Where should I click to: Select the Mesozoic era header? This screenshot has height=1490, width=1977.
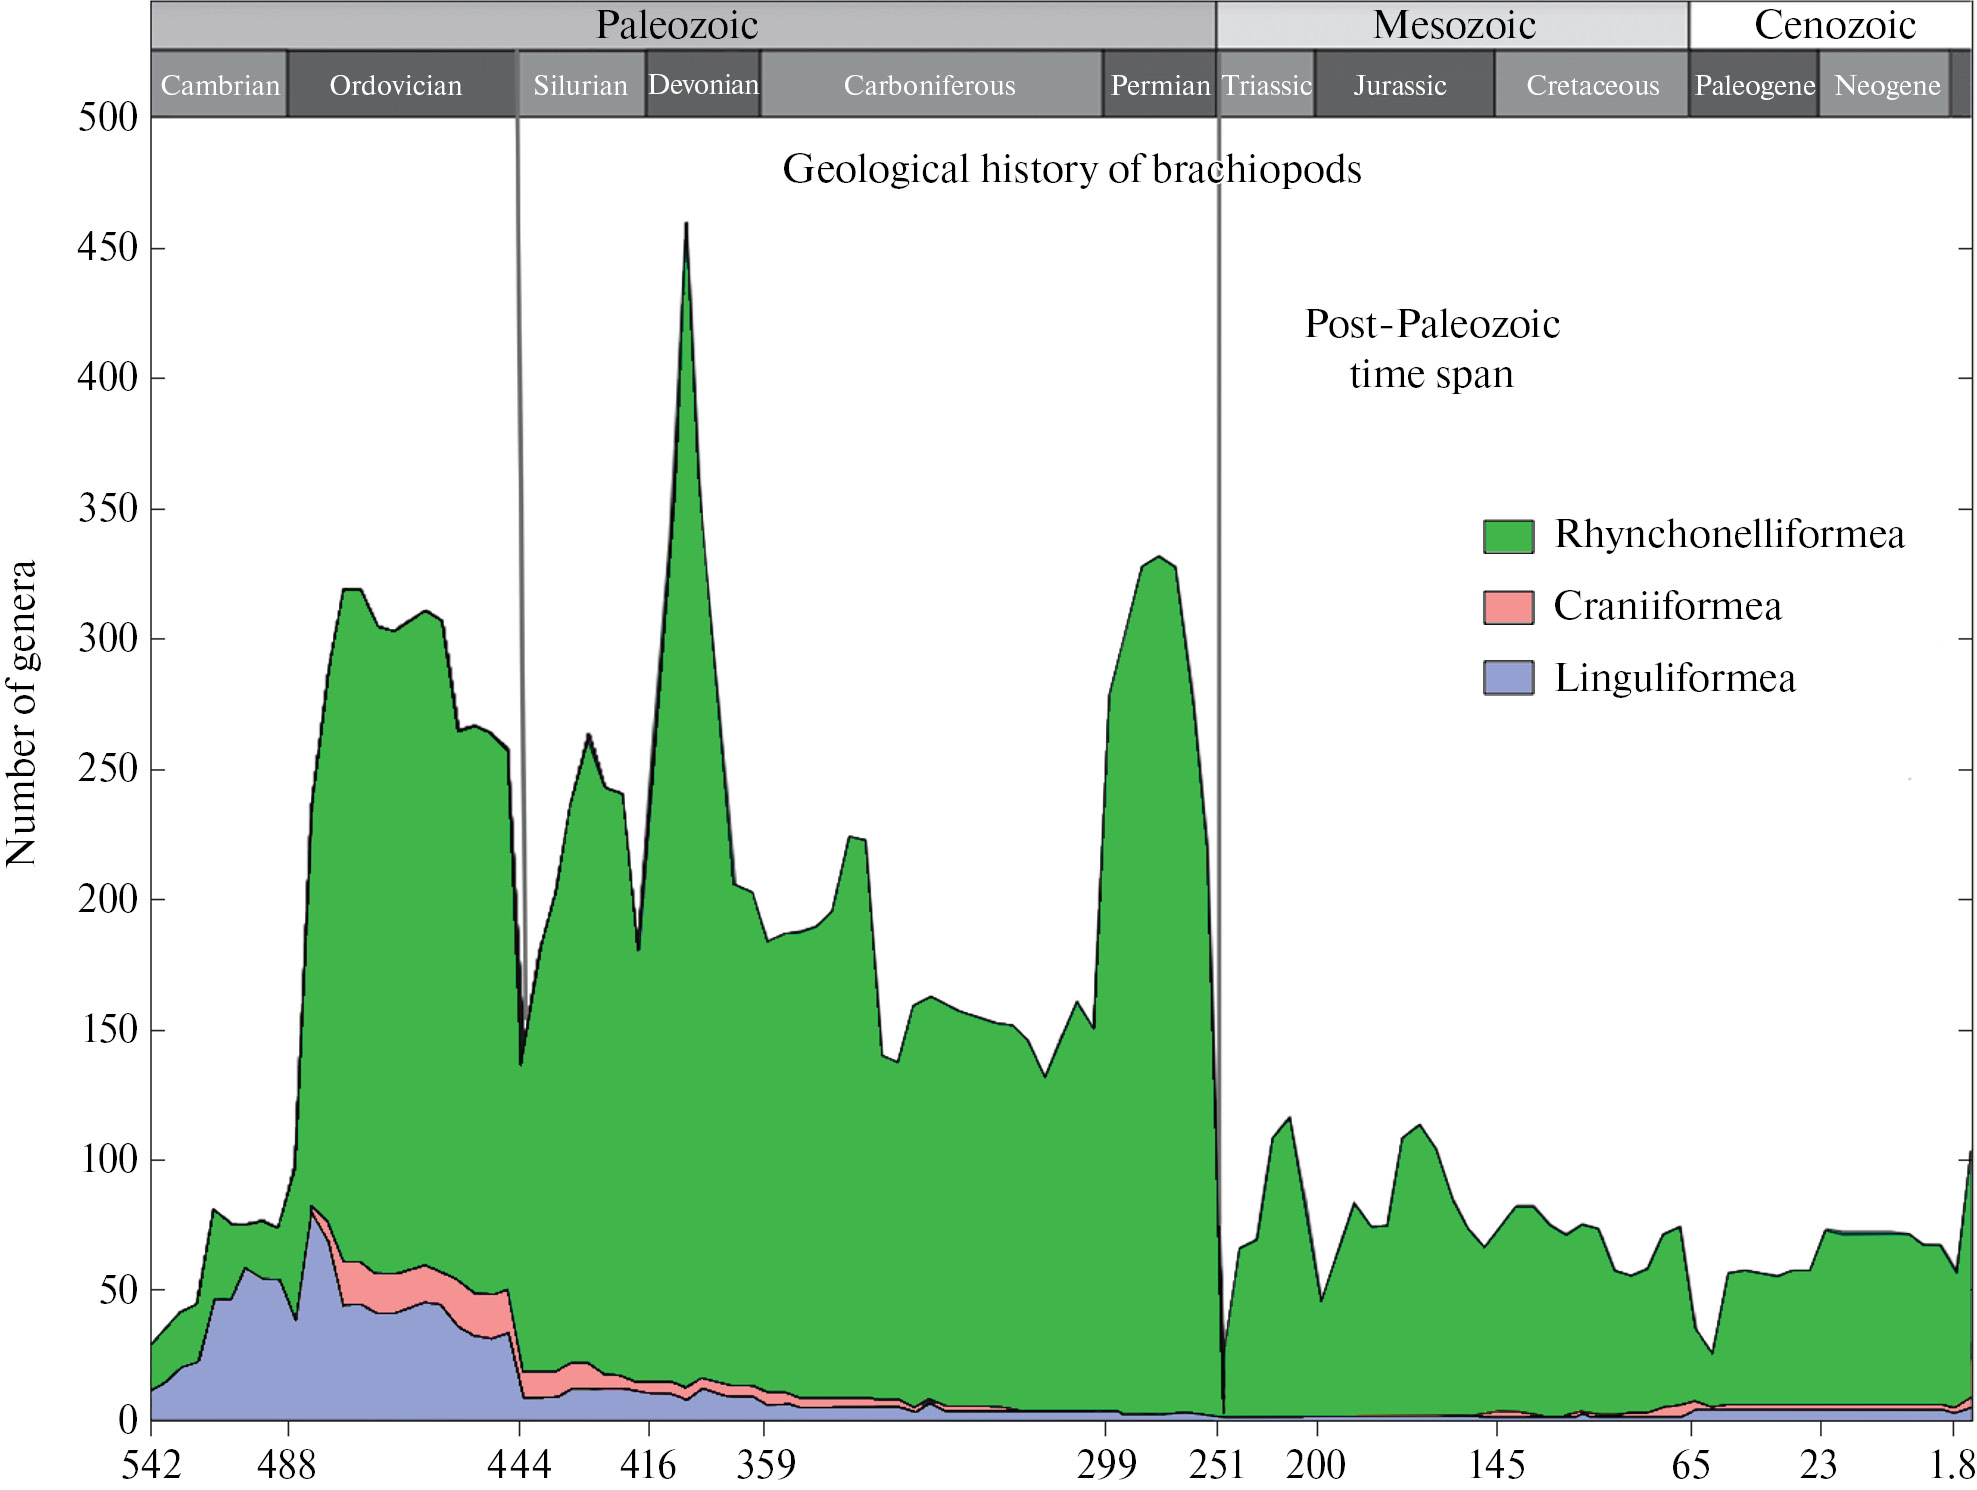click(x=1452, y=25)
